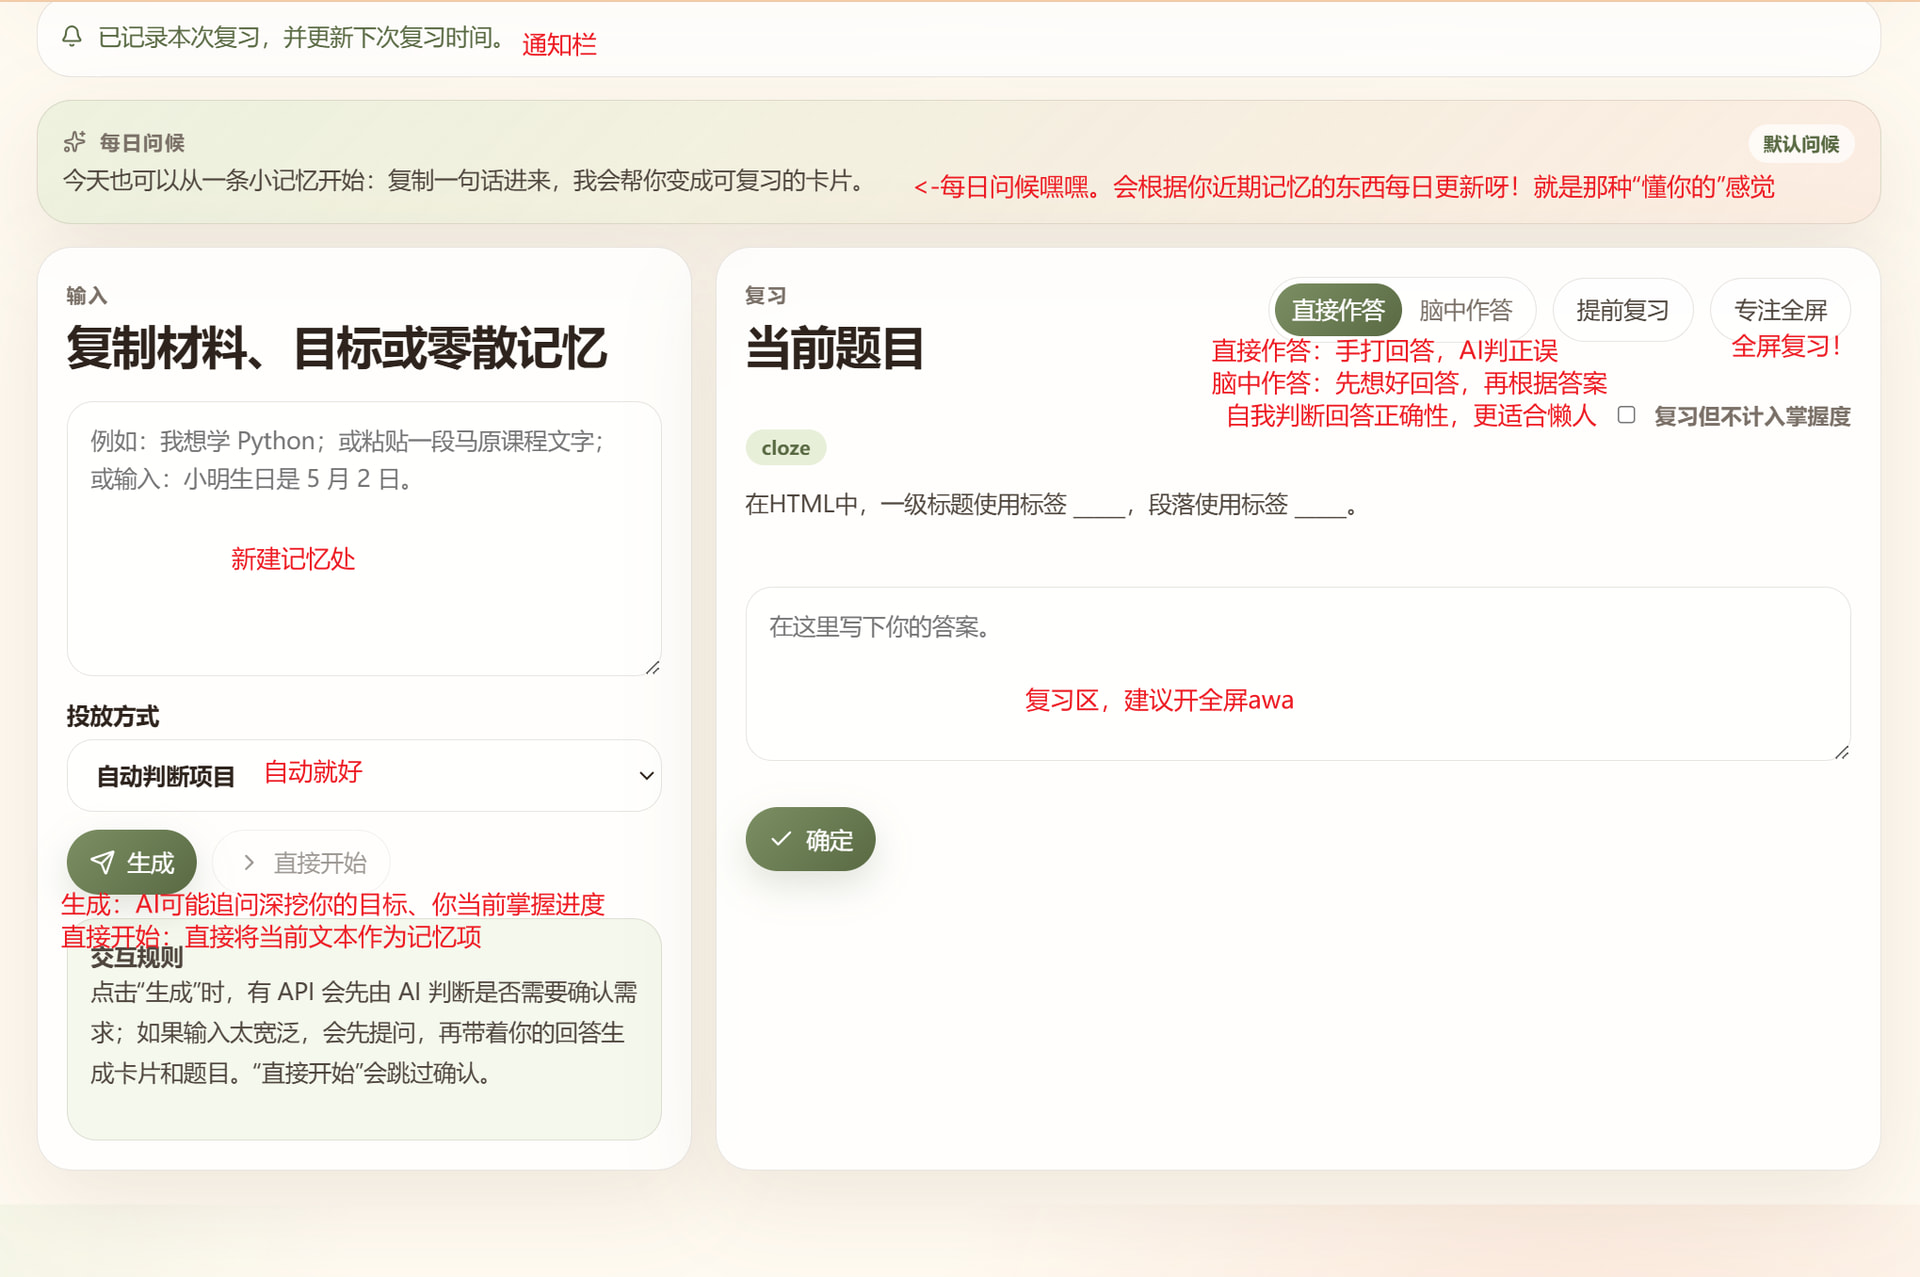Click the 交互规则 info box title
Screen dimensions: 1920x1277
pyautogui.click(x=137, y=957)
